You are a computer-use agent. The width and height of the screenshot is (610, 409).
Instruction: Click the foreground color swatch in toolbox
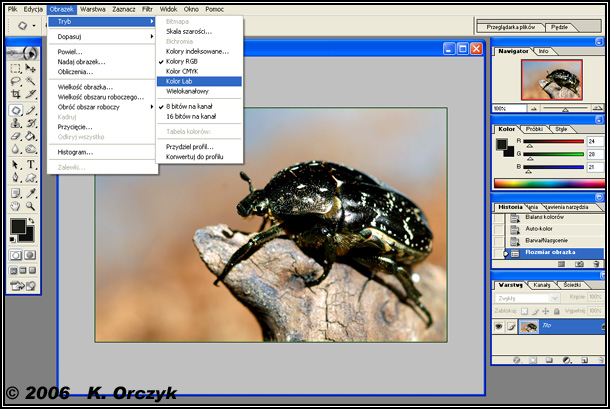[17, 226]
